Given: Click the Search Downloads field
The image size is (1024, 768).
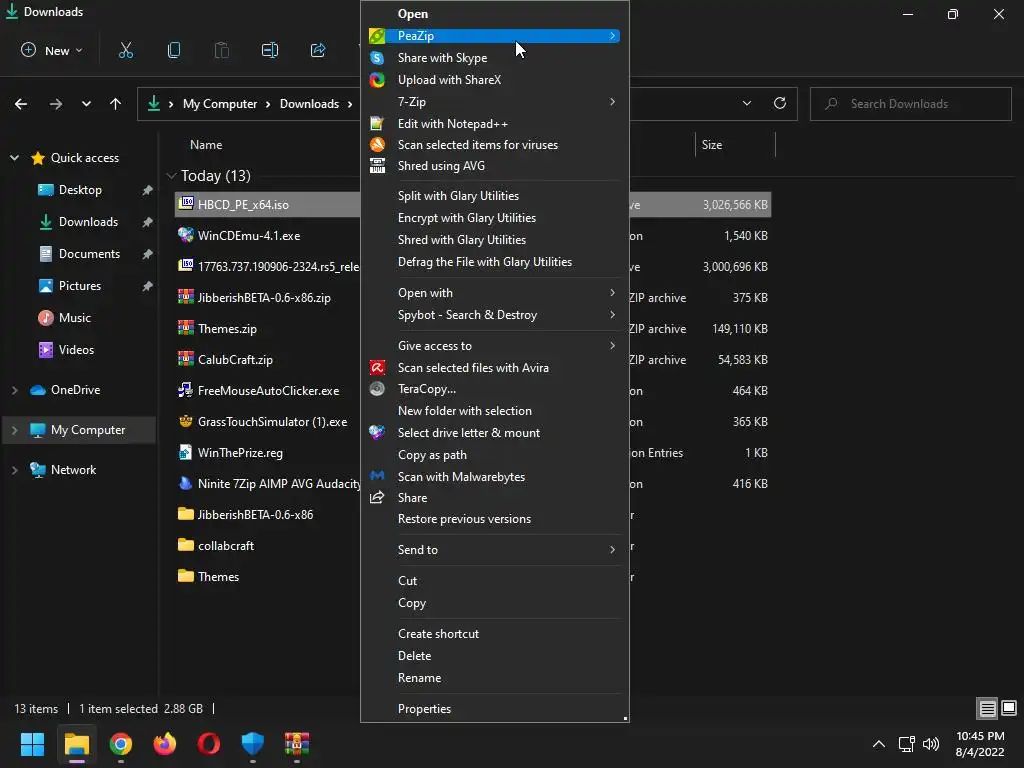Looking at the screenshot, I should pos(910,104).
